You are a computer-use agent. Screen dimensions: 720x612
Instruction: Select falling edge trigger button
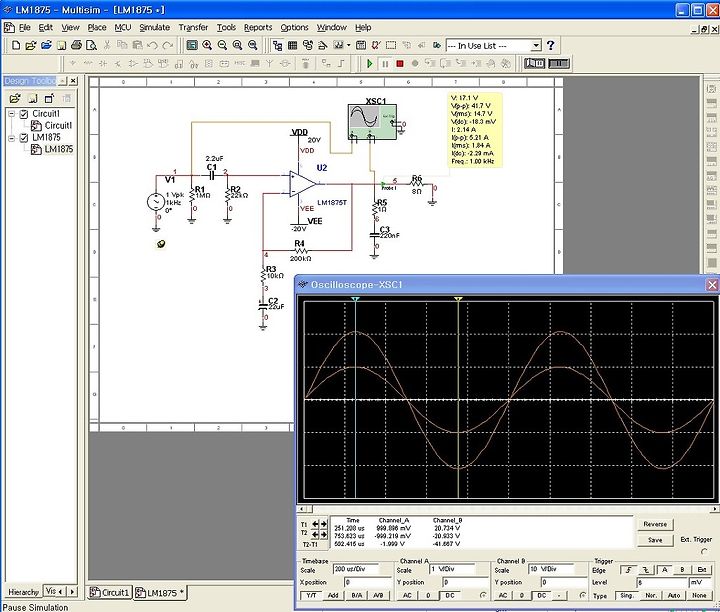[x=646, y=570]
